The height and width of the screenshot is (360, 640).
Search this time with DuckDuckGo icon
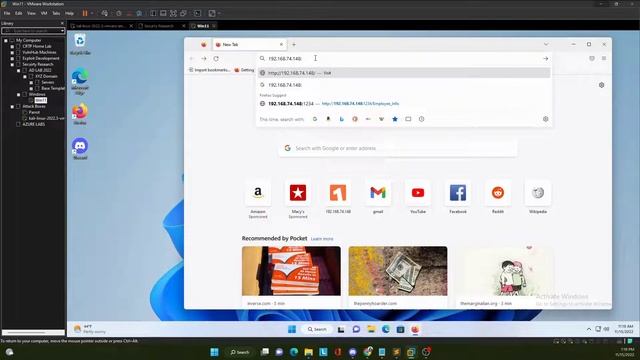click(x=355, y=119)
